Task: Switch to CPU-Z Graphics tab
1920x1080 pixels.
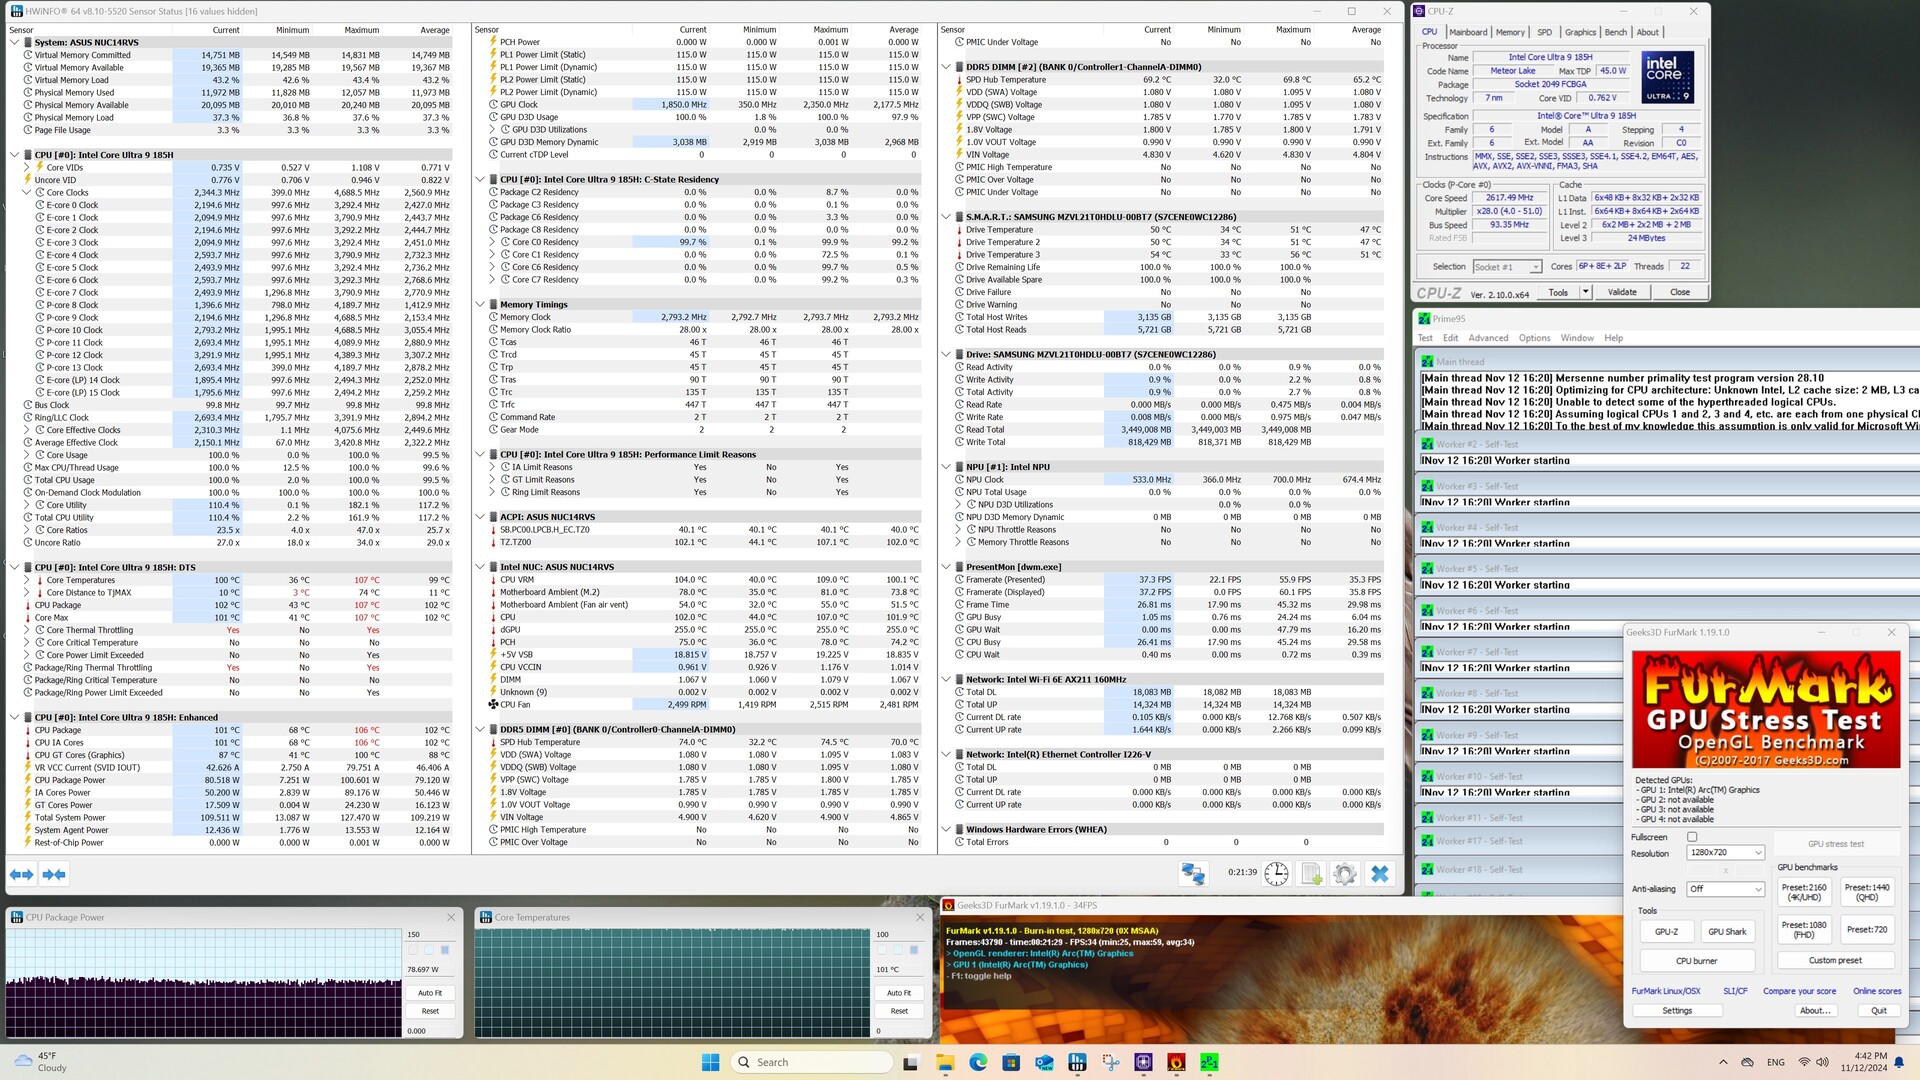Action: tap(1580, 32)
